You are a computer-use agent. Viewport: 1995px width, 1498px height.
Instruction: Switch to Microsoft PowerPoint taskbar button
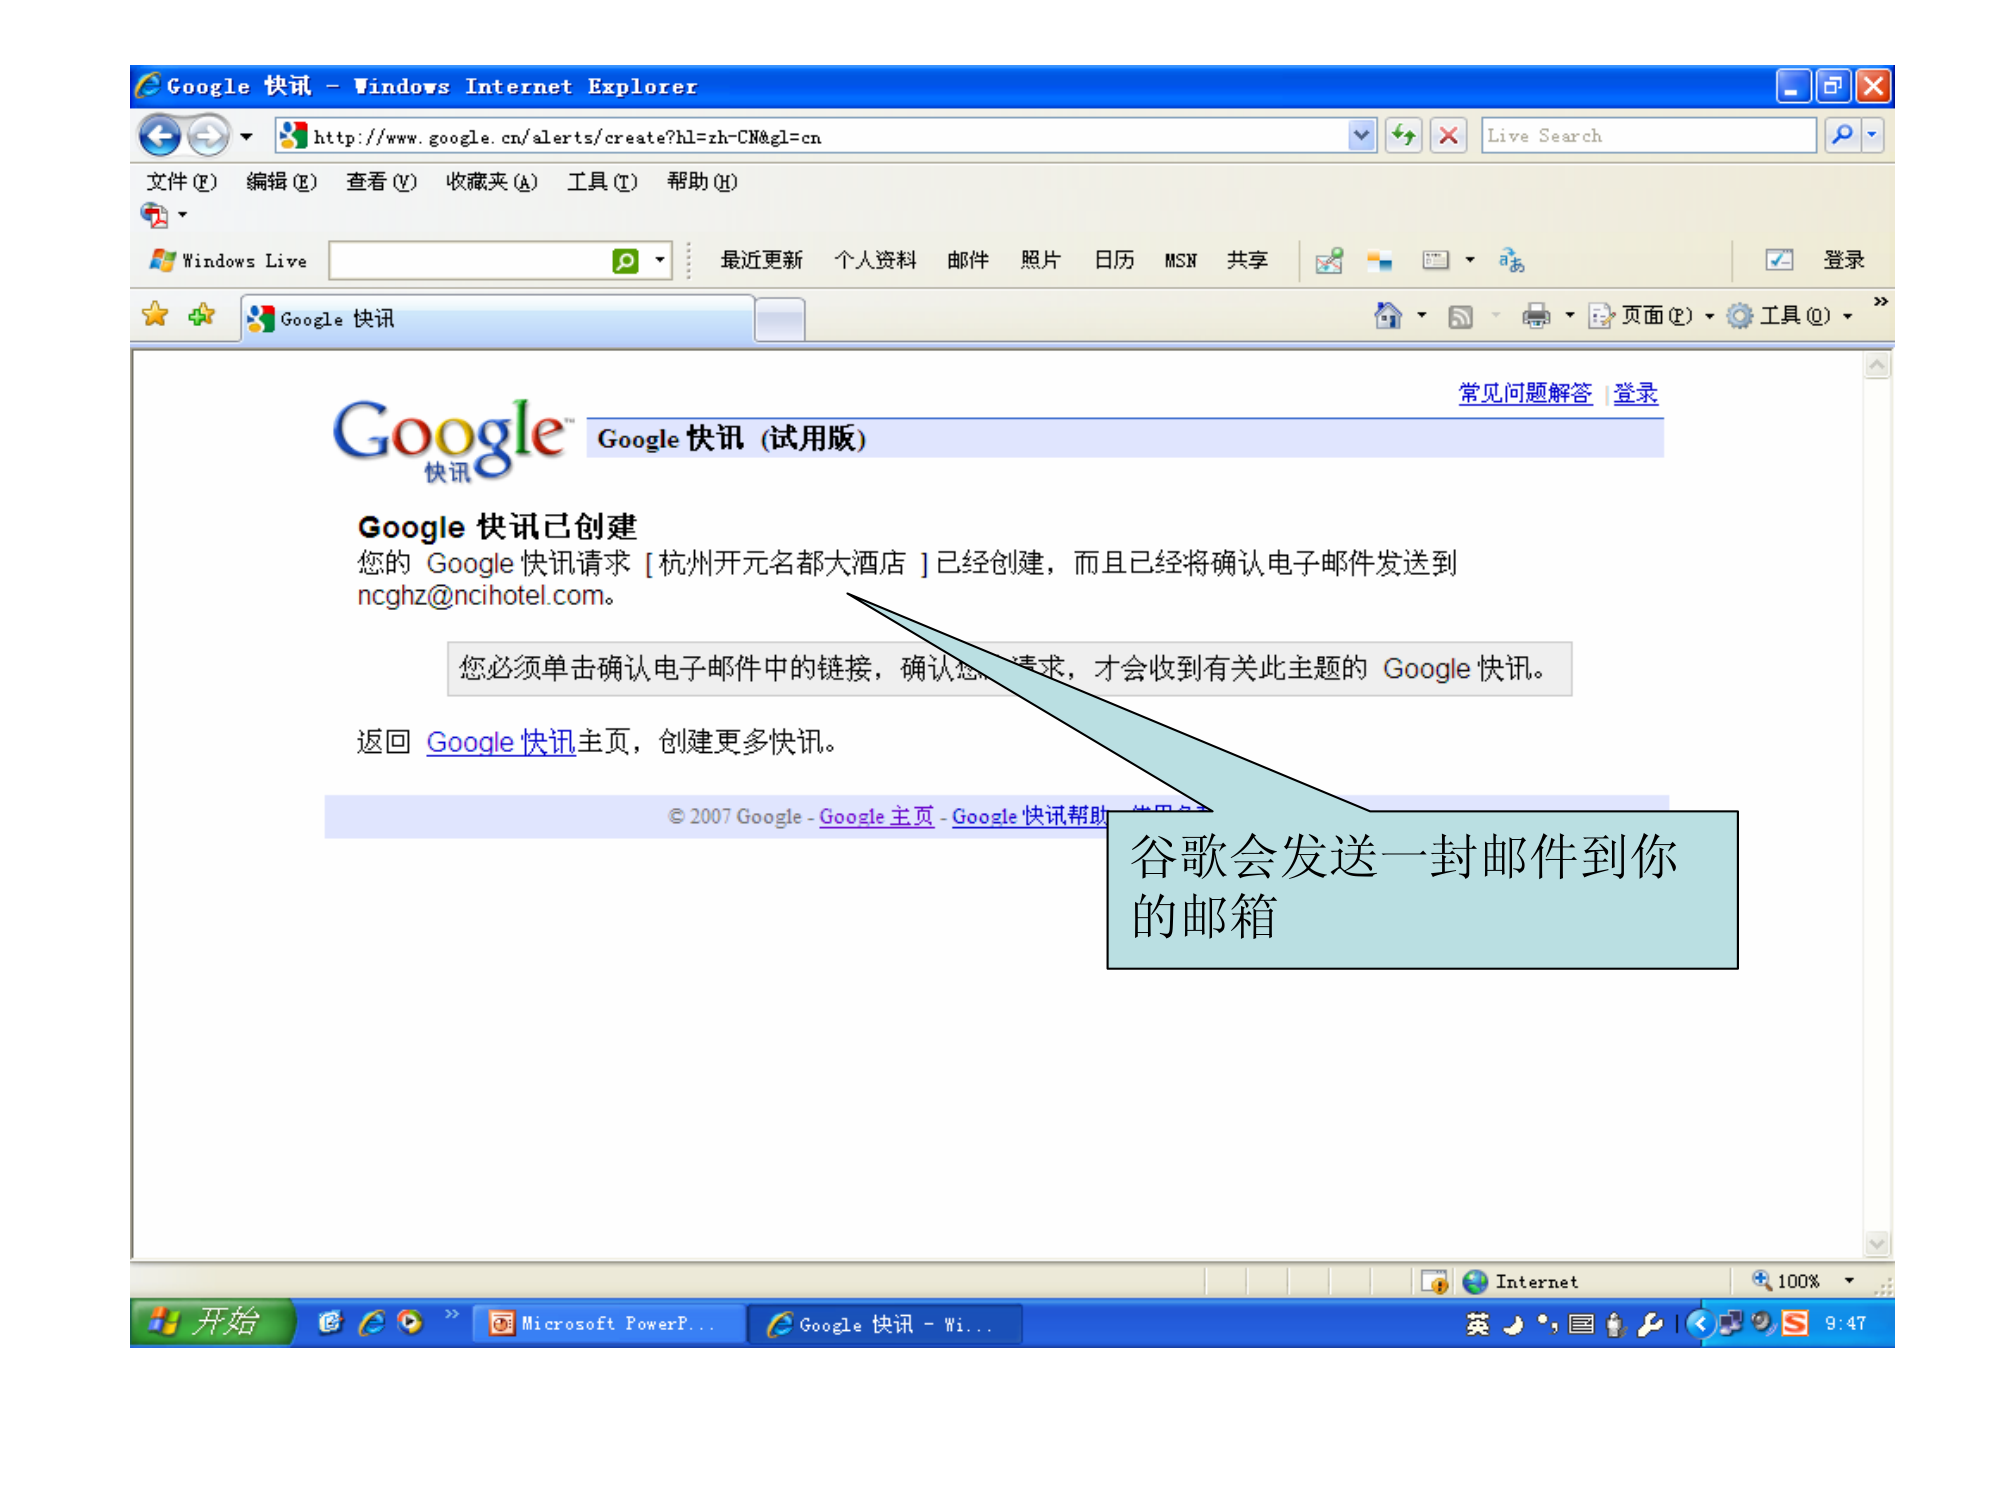pos(607,1323)
